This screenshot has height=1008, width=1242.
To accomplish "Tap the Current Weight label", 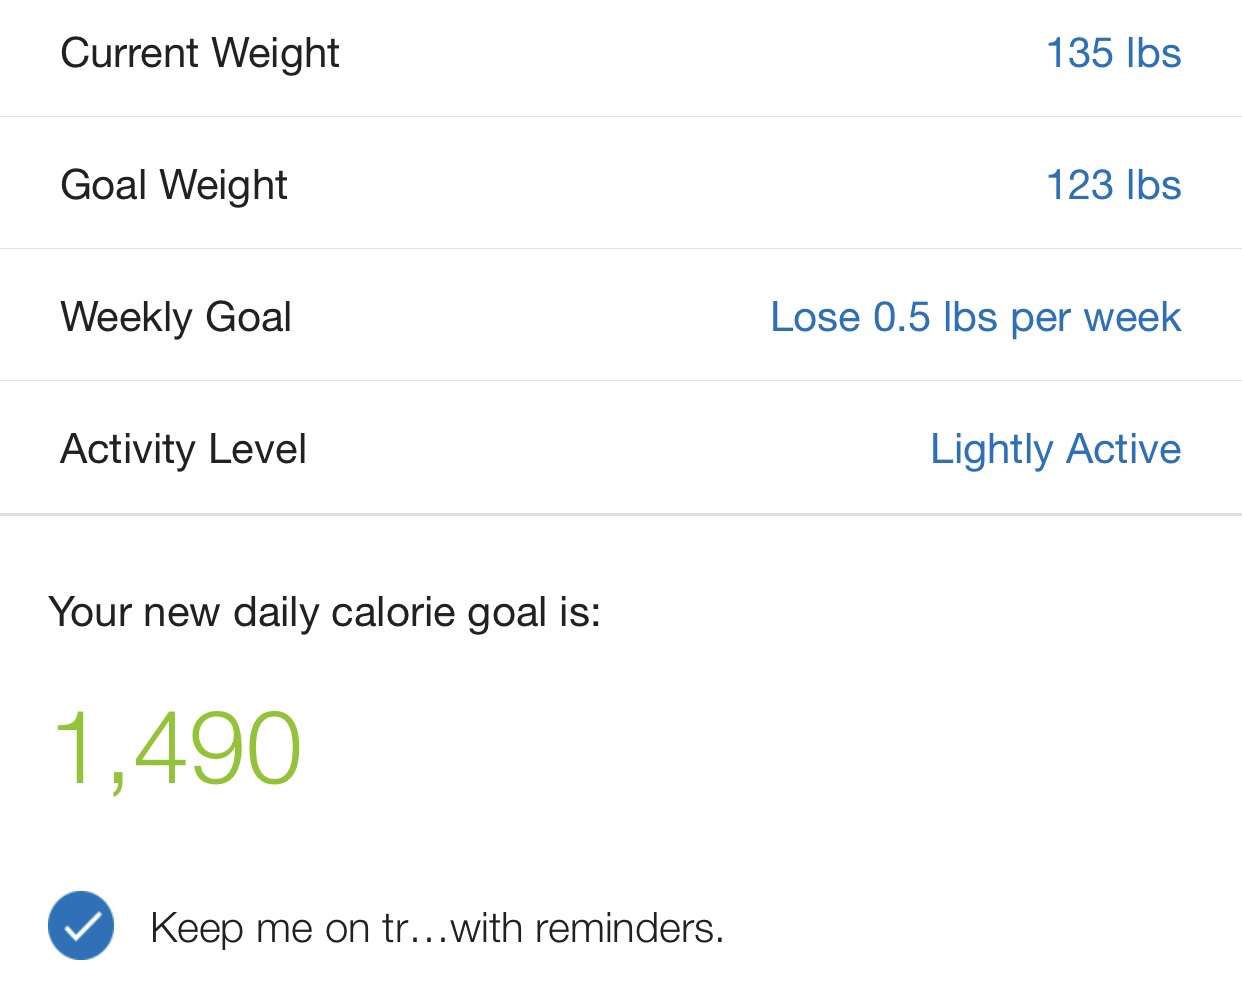I will click(200, 53).
